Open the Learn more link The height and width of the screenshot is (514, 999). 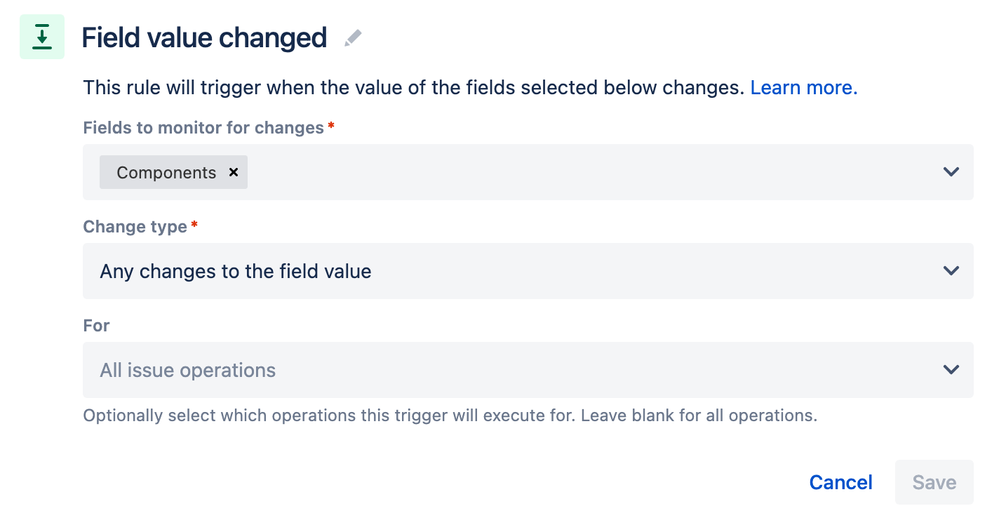[803, 88]
